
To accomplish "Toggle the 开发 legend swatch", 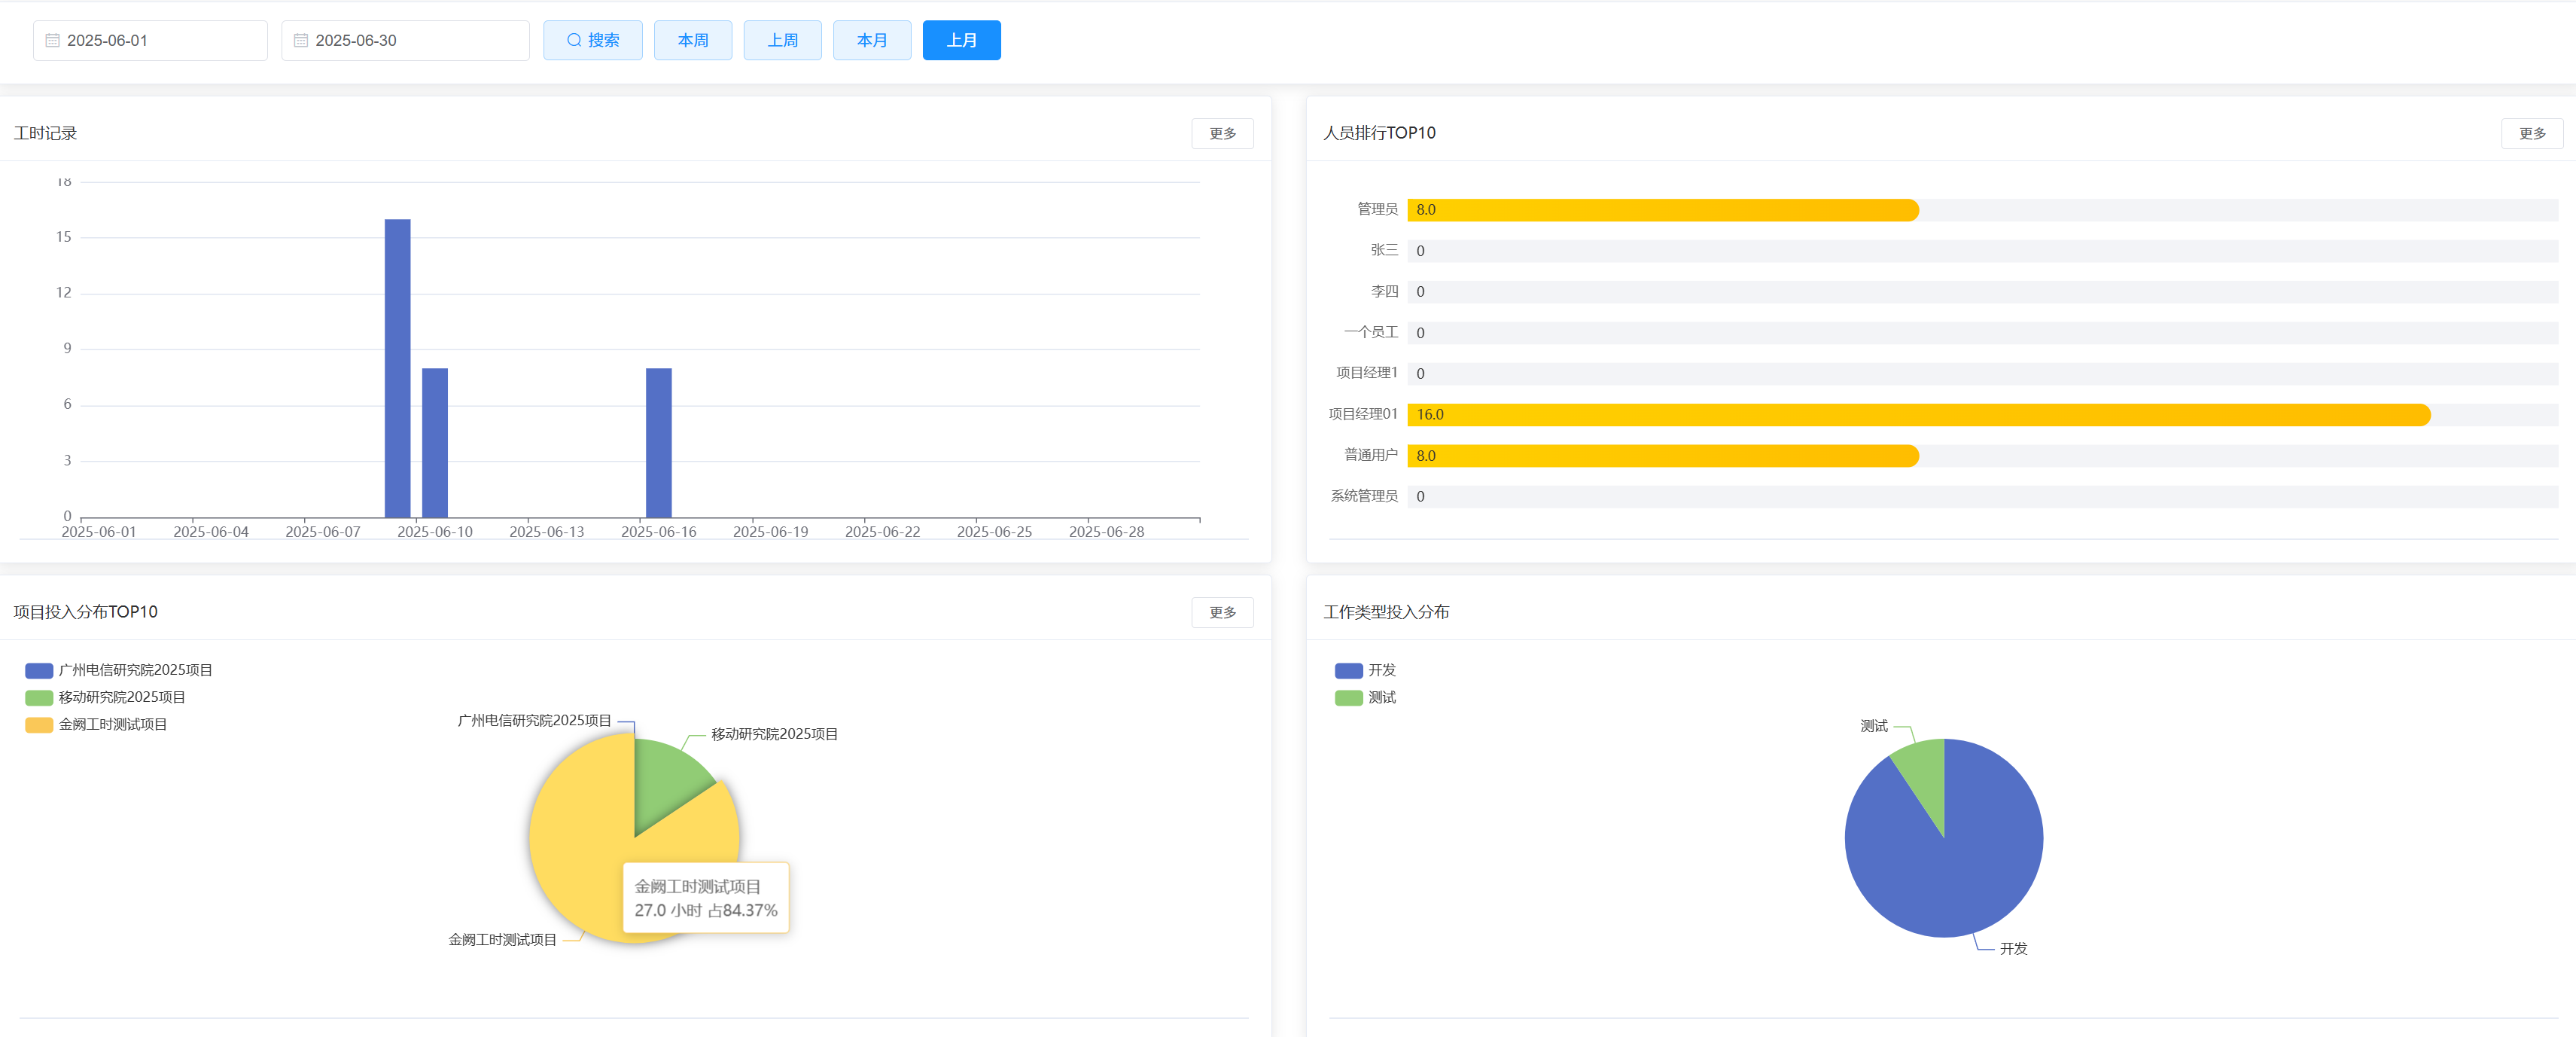I will pyautogui.click(x=1348, y=670).
